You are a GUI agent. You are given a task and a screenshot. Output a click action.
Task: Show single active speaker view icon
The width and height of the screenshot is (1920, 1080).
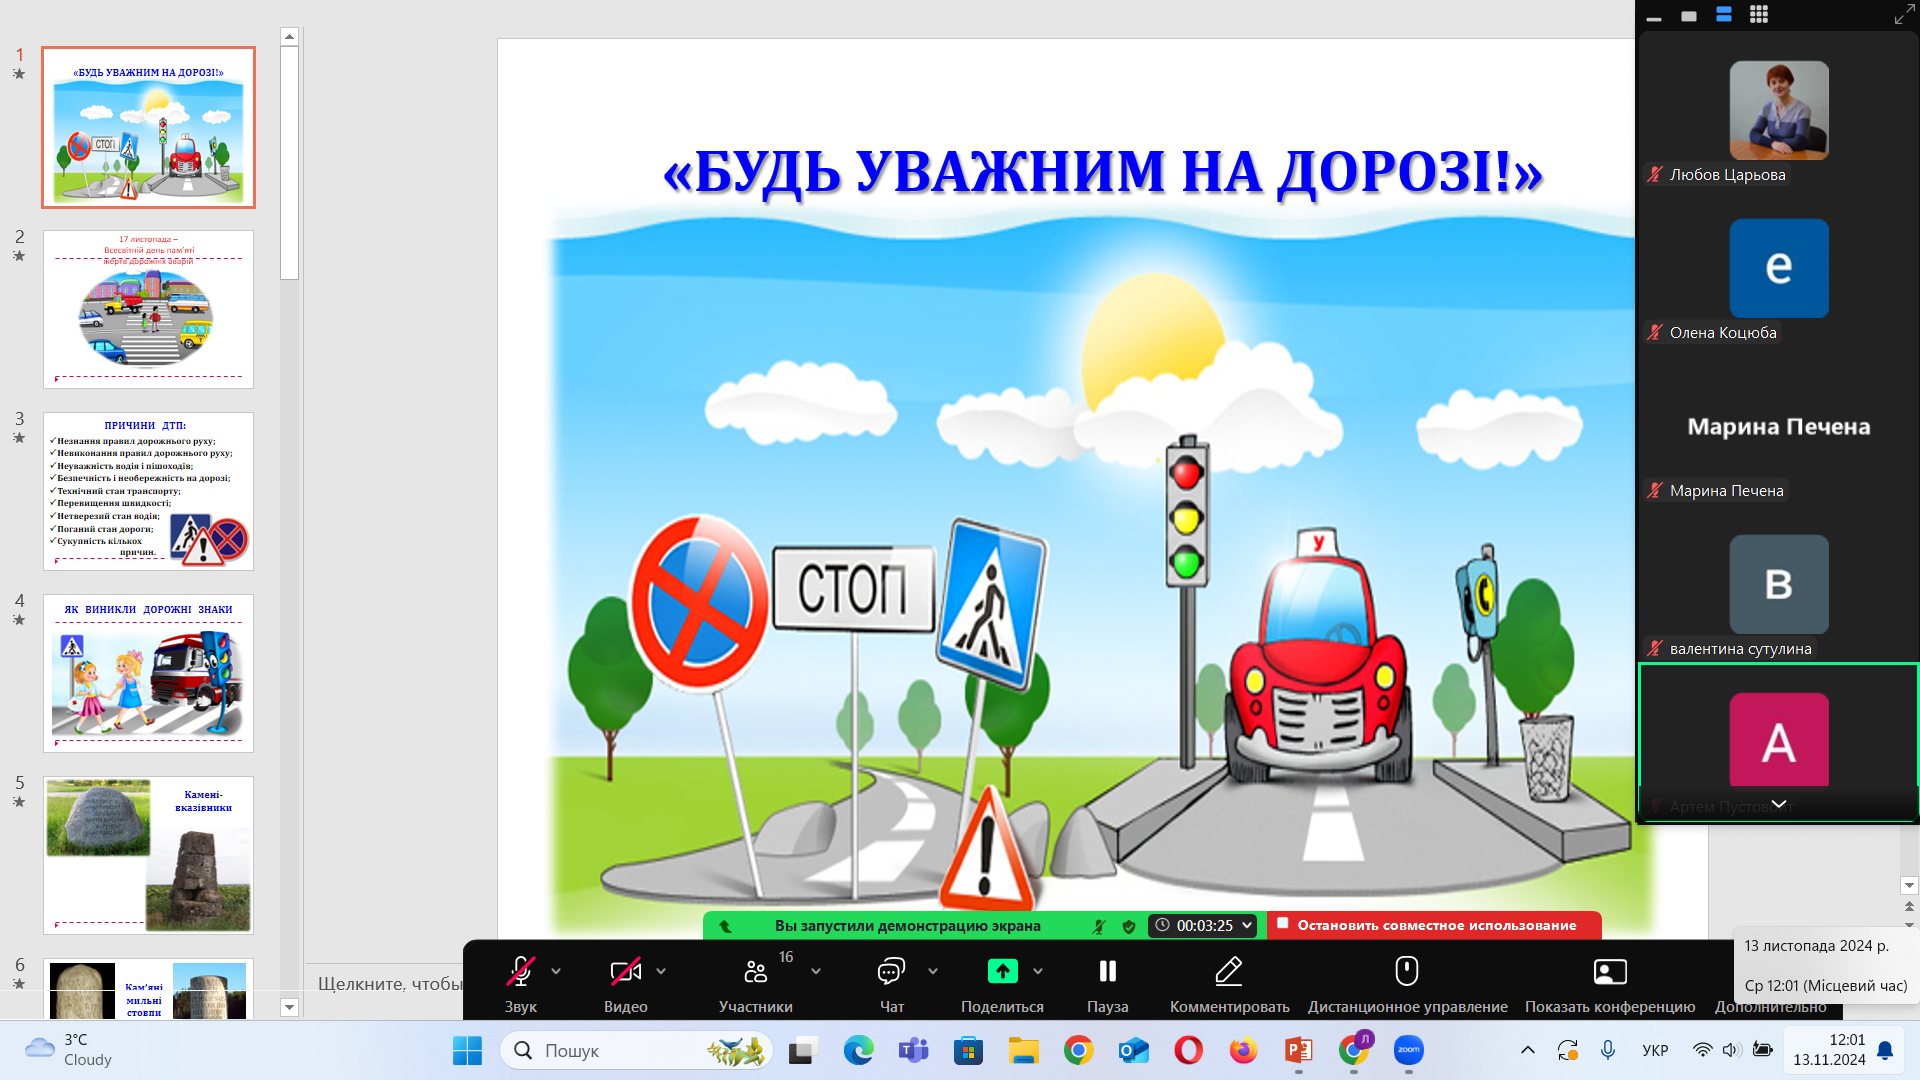tap(1689, 16)
